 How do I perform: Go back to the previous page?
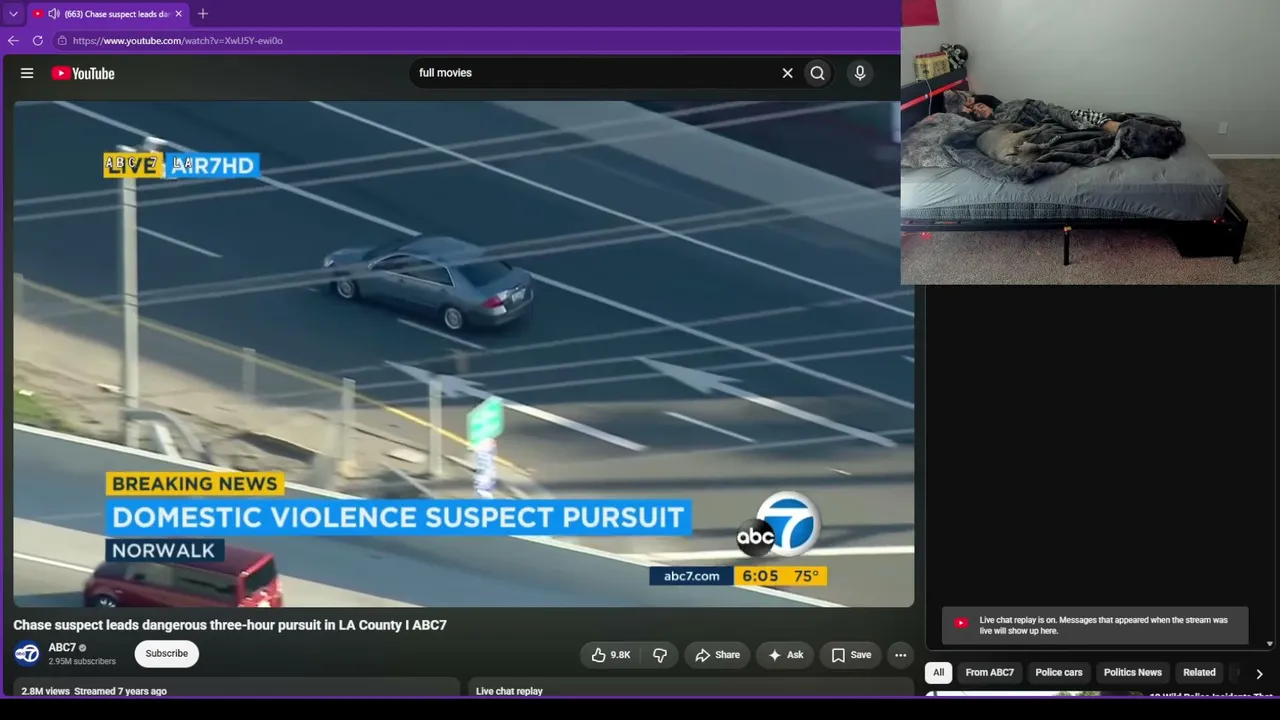[x=13, y=41]
